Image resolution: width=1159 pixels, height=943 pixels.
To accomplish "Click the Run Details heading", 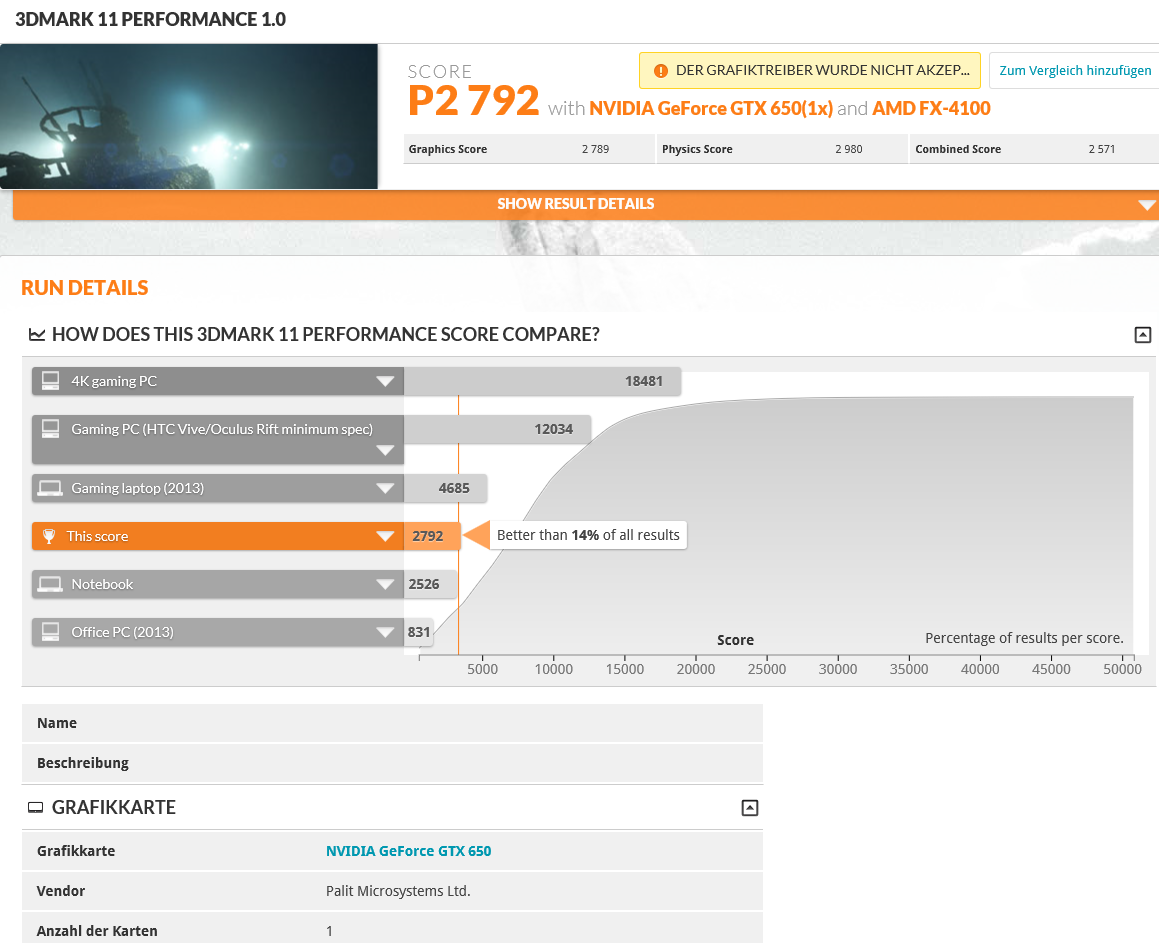I will pyautogui.click(x=85, y=288).
